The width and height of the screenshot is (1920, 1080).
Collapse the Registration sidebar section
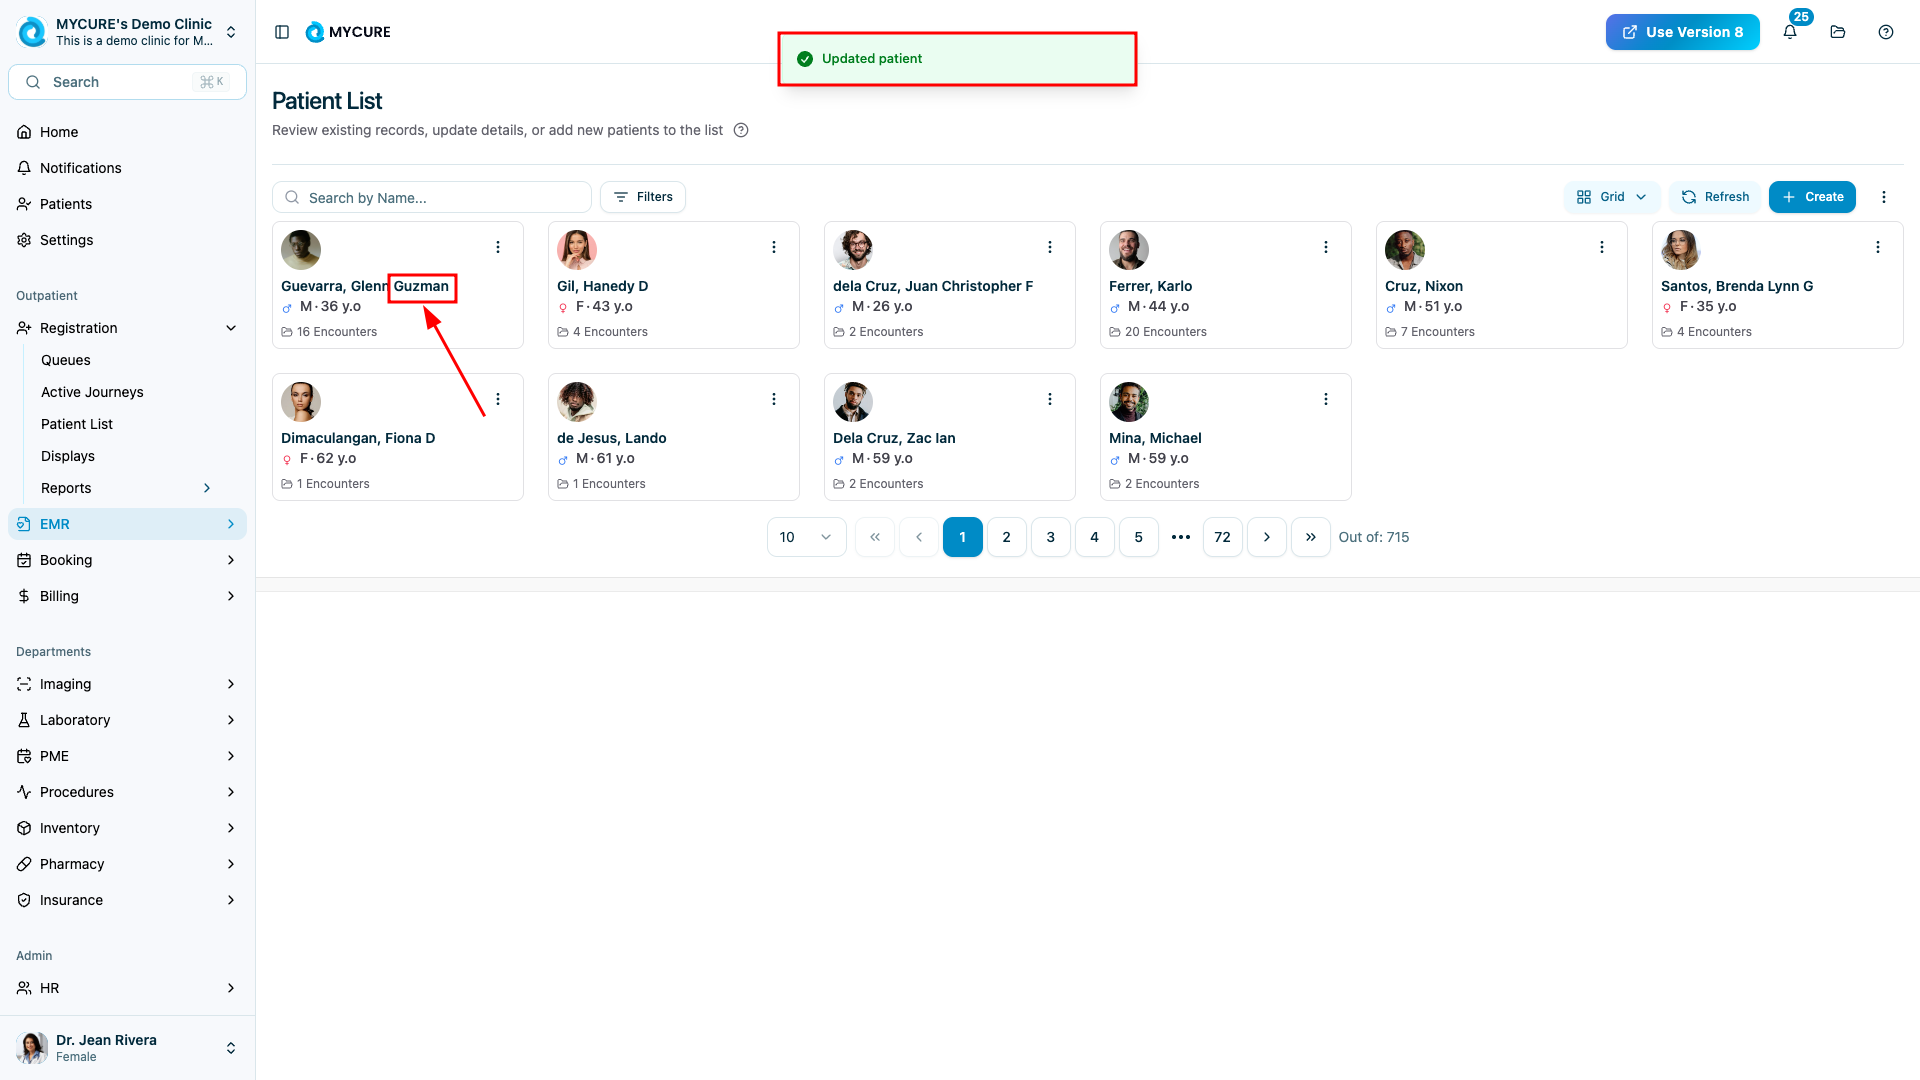231,328
